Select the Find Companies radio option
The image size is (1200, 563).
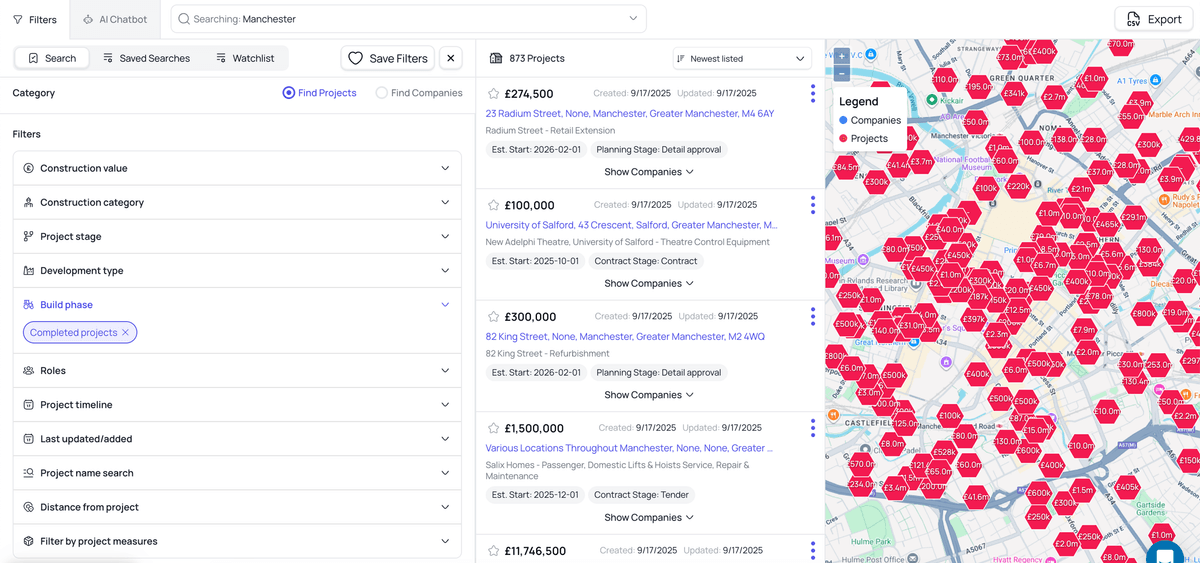(x=381, y=93)
